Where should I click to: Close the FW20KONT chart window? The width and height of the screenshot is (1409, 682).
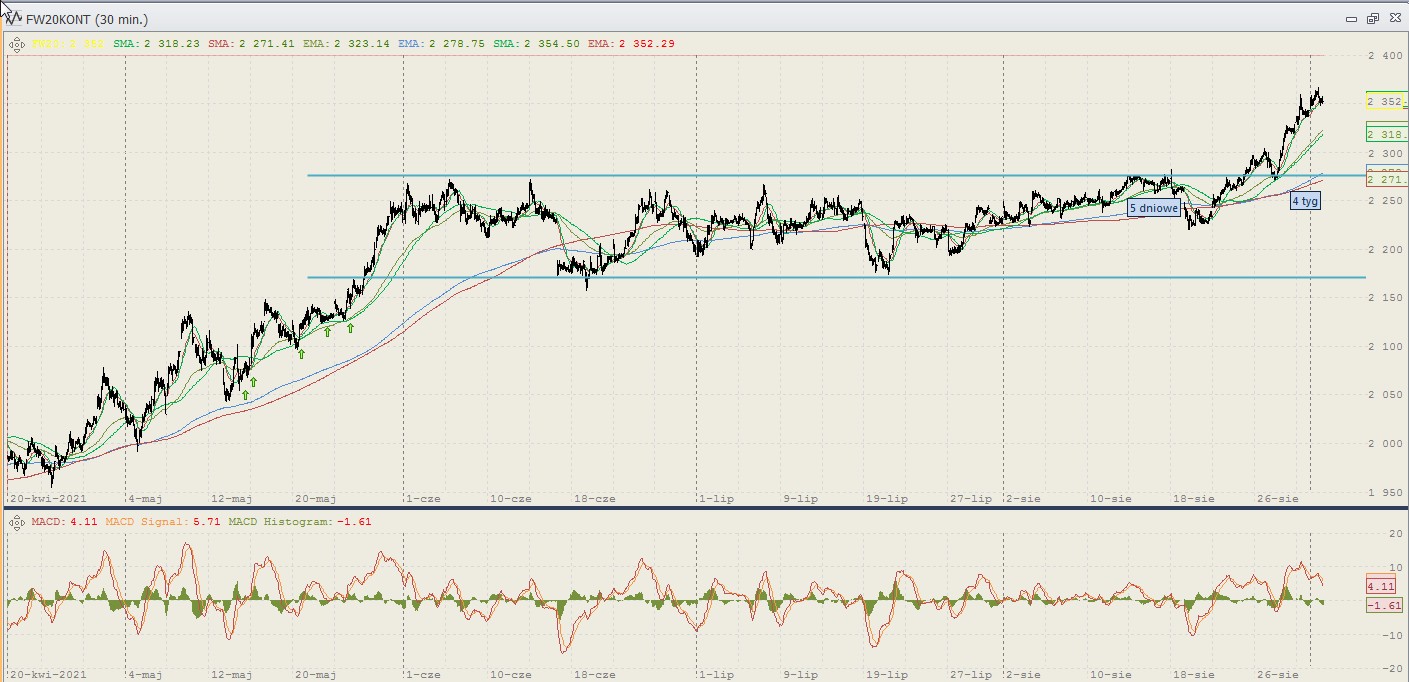tap(1393, 18)
